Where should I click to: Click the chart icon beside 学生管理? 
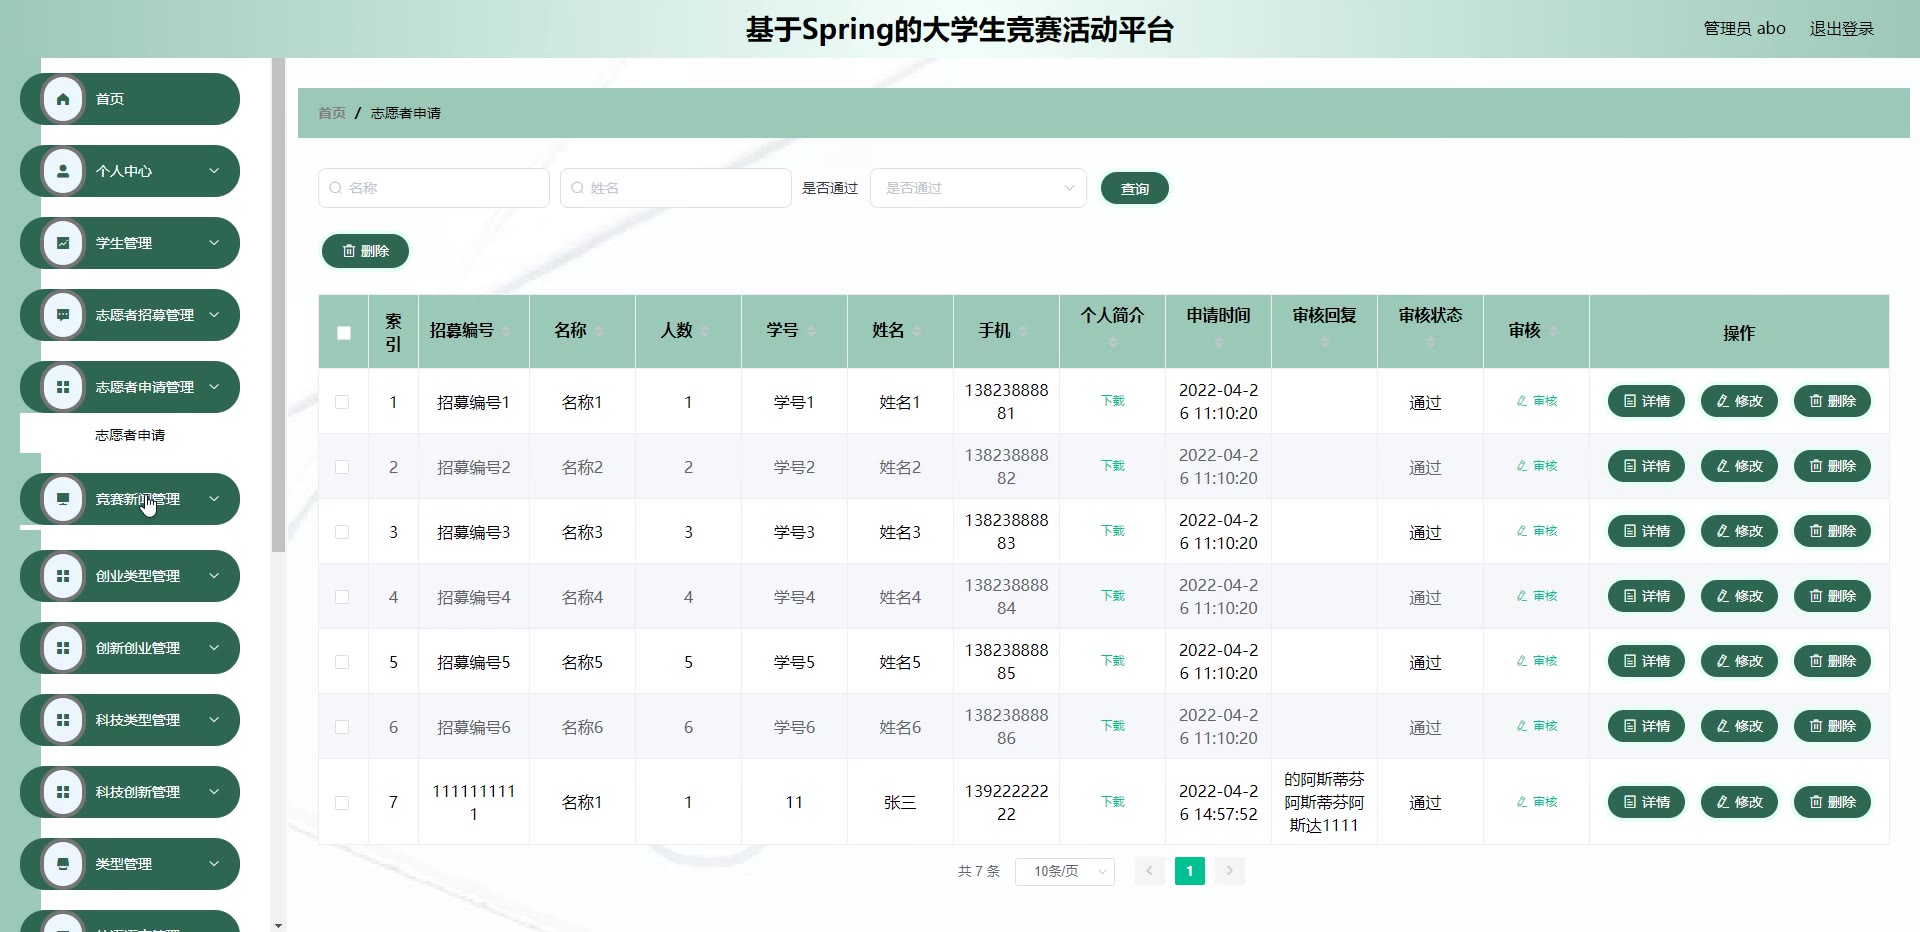pos(63,243)
